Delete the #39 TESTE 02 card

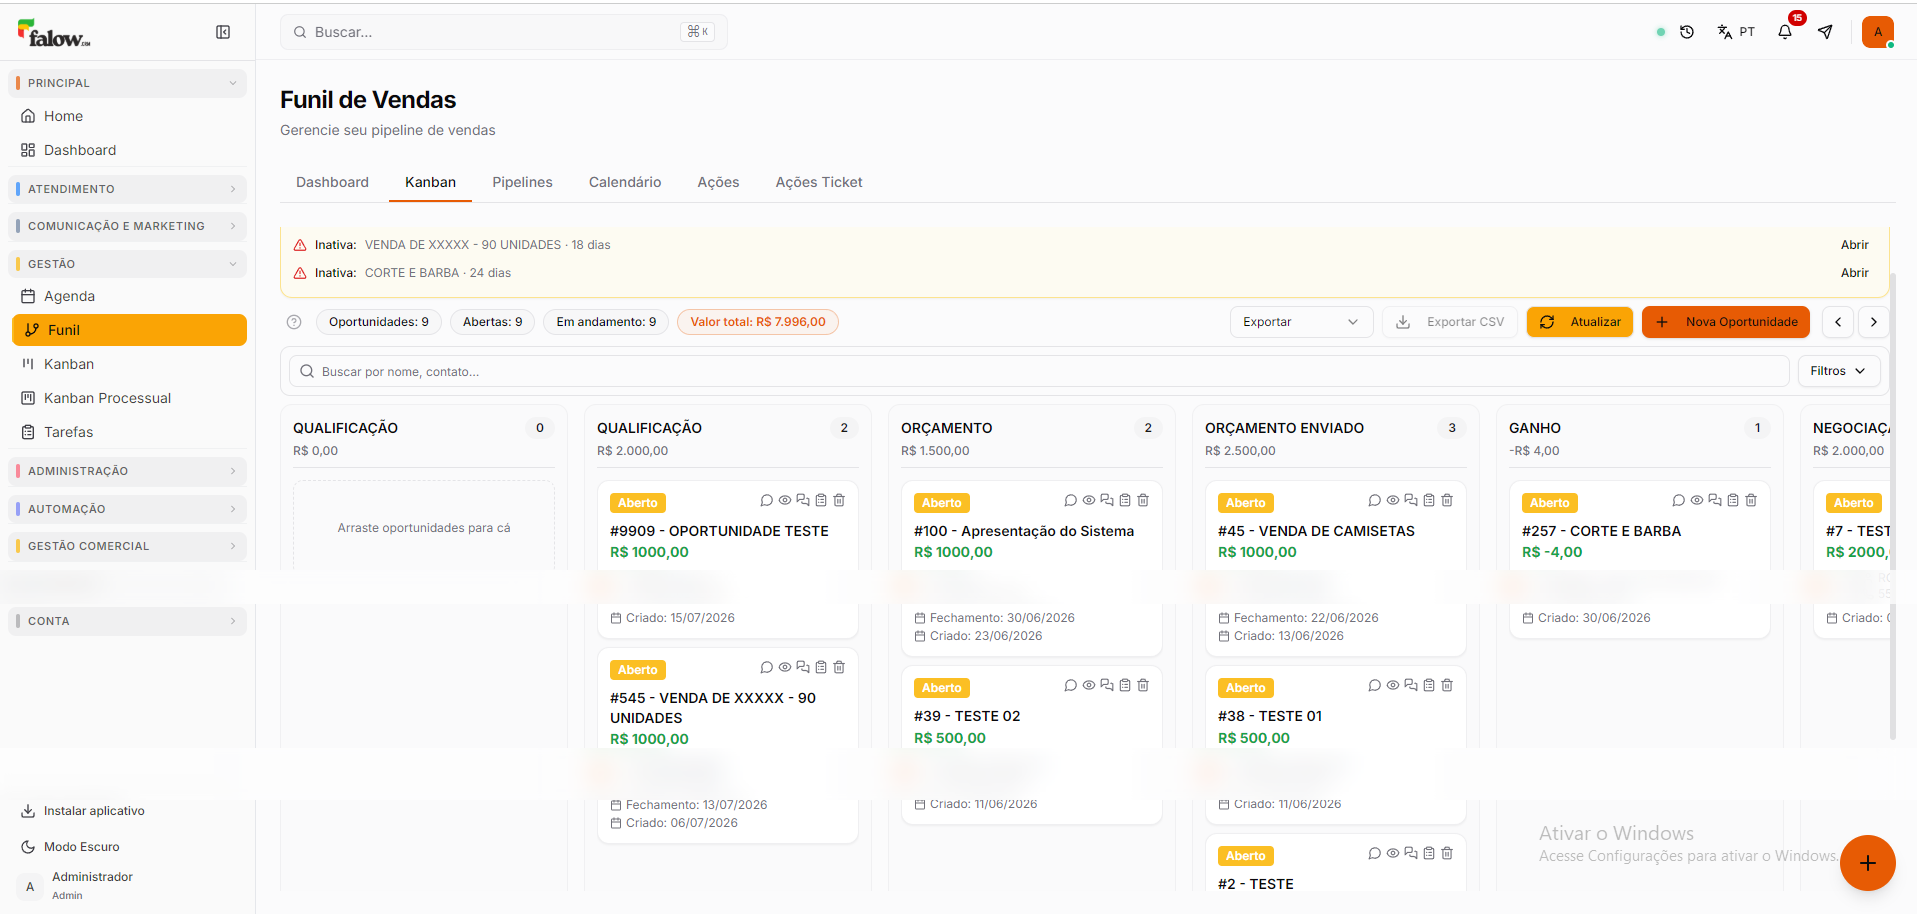coord(1143,685)
